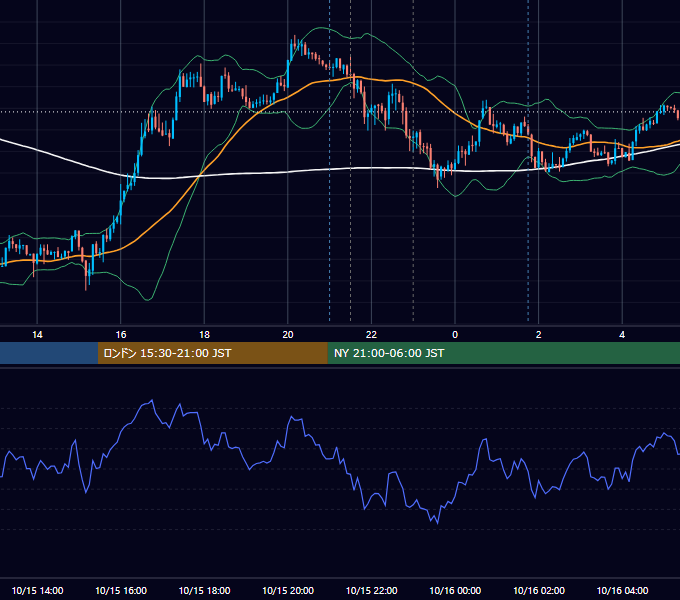Click the 10/15 18:00 date label
This screenshot has height=600, width=680.
[x=204, y=590]
